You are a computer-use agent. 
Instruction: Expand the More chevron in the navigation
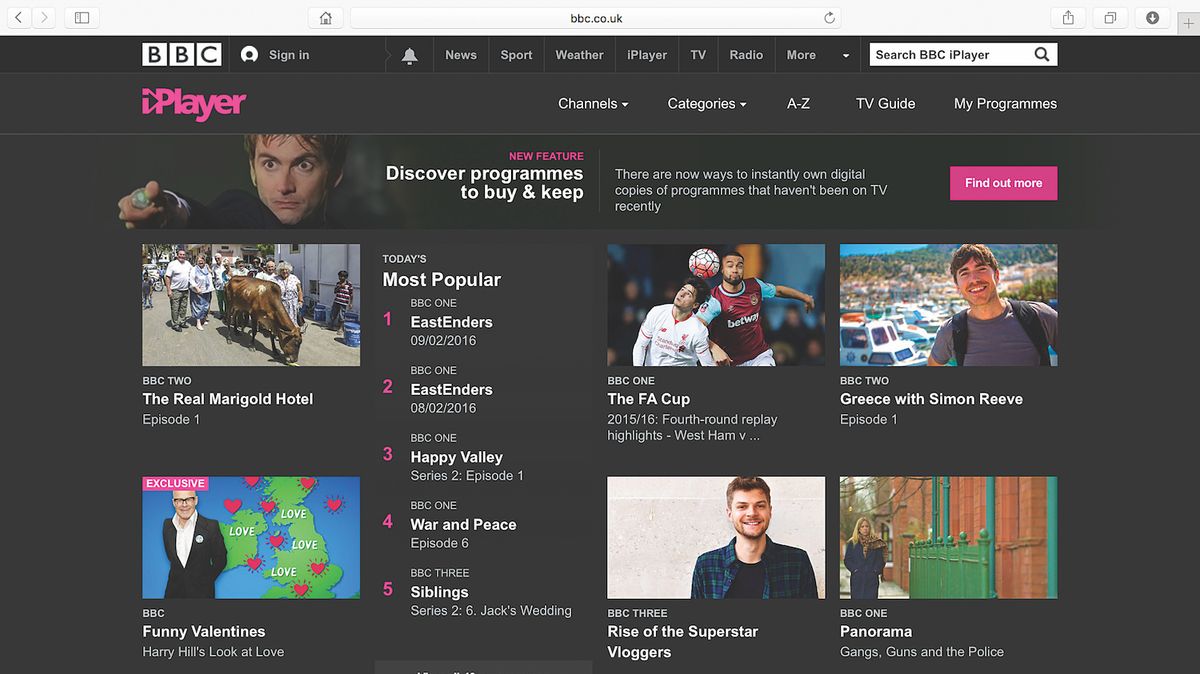[845, 54]
